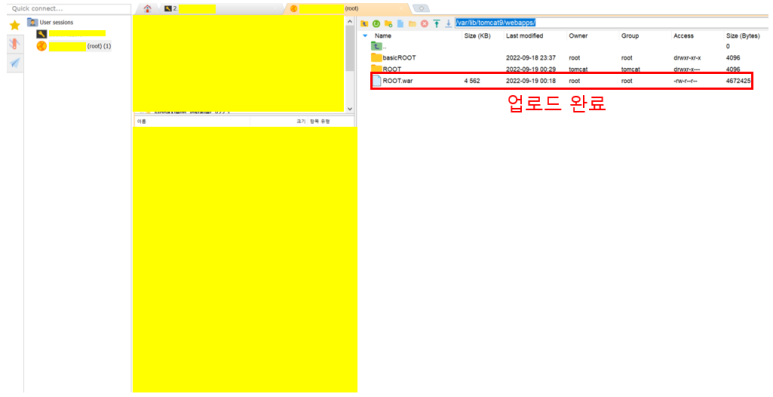Screen dimensions: 773x397
Task: Click the 4672425 bytes value
Action: (738, 80)
